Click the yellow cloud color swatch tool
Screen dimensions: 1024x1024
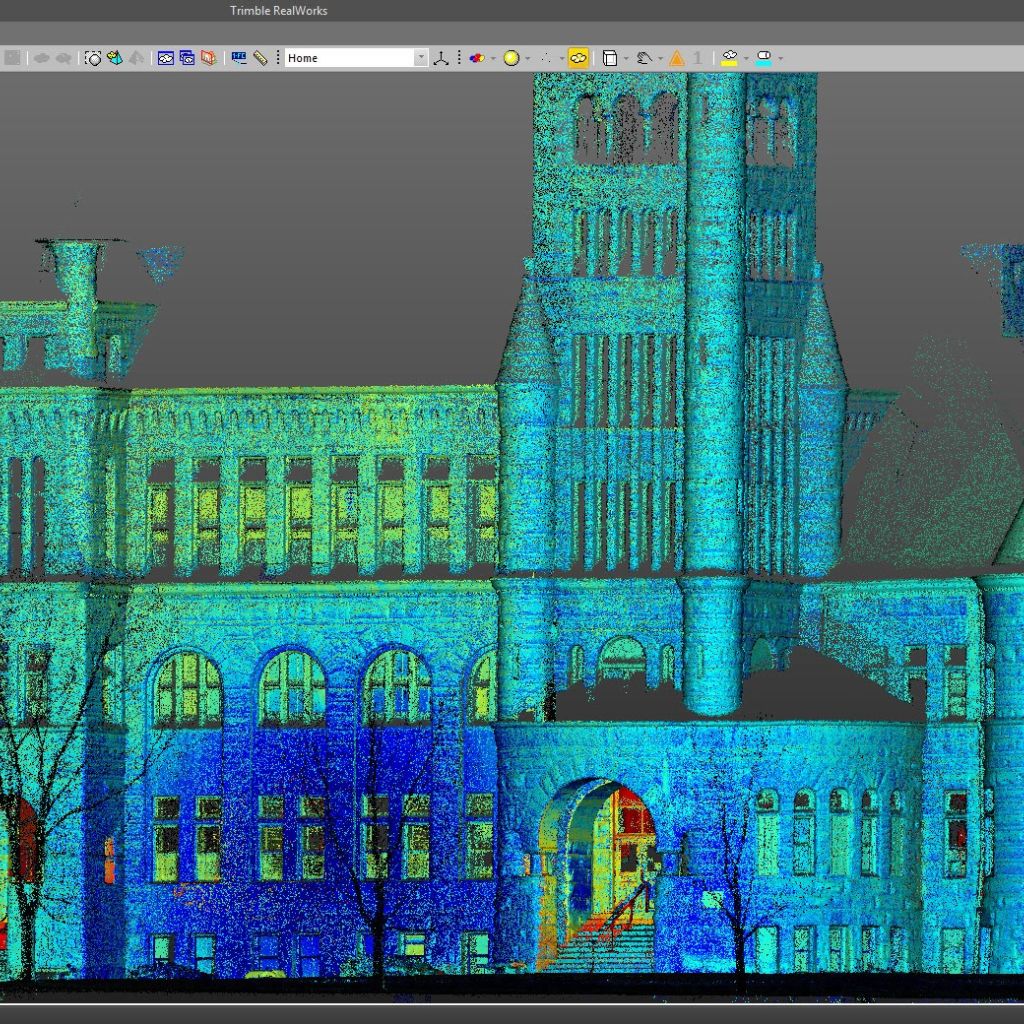(x=729, y=58)
